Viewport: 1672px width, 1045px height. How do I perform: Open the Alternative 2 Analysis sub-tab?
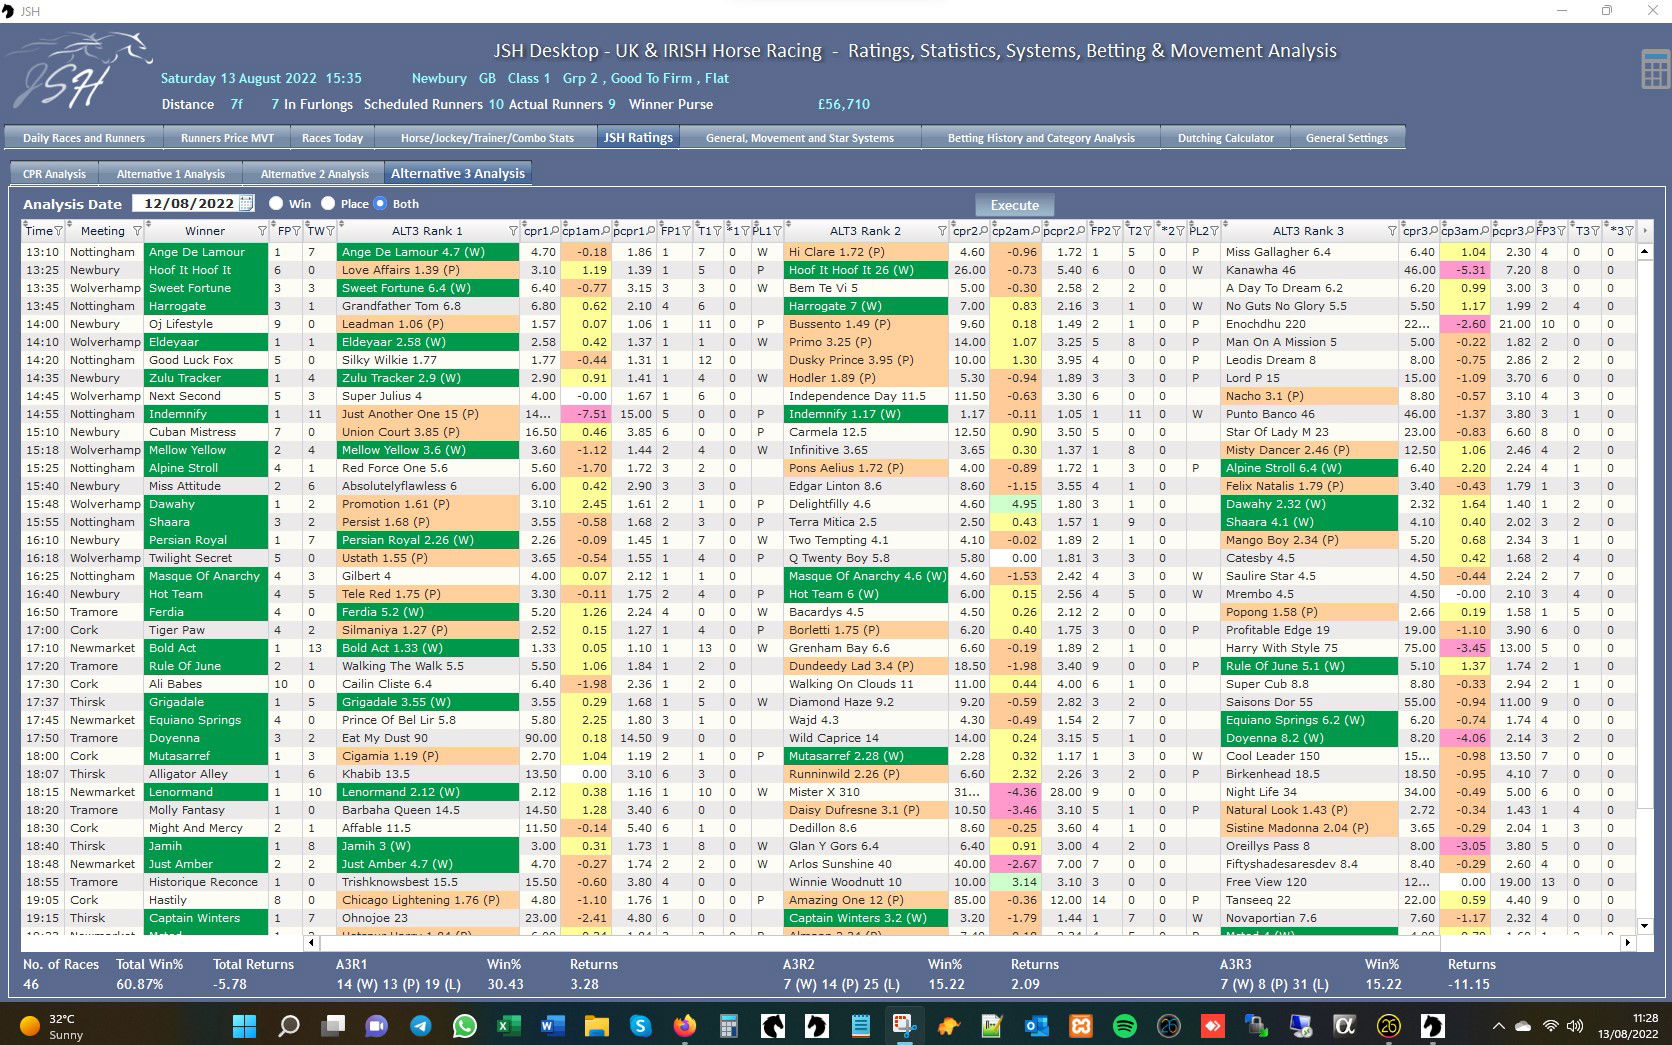point(315,174)
